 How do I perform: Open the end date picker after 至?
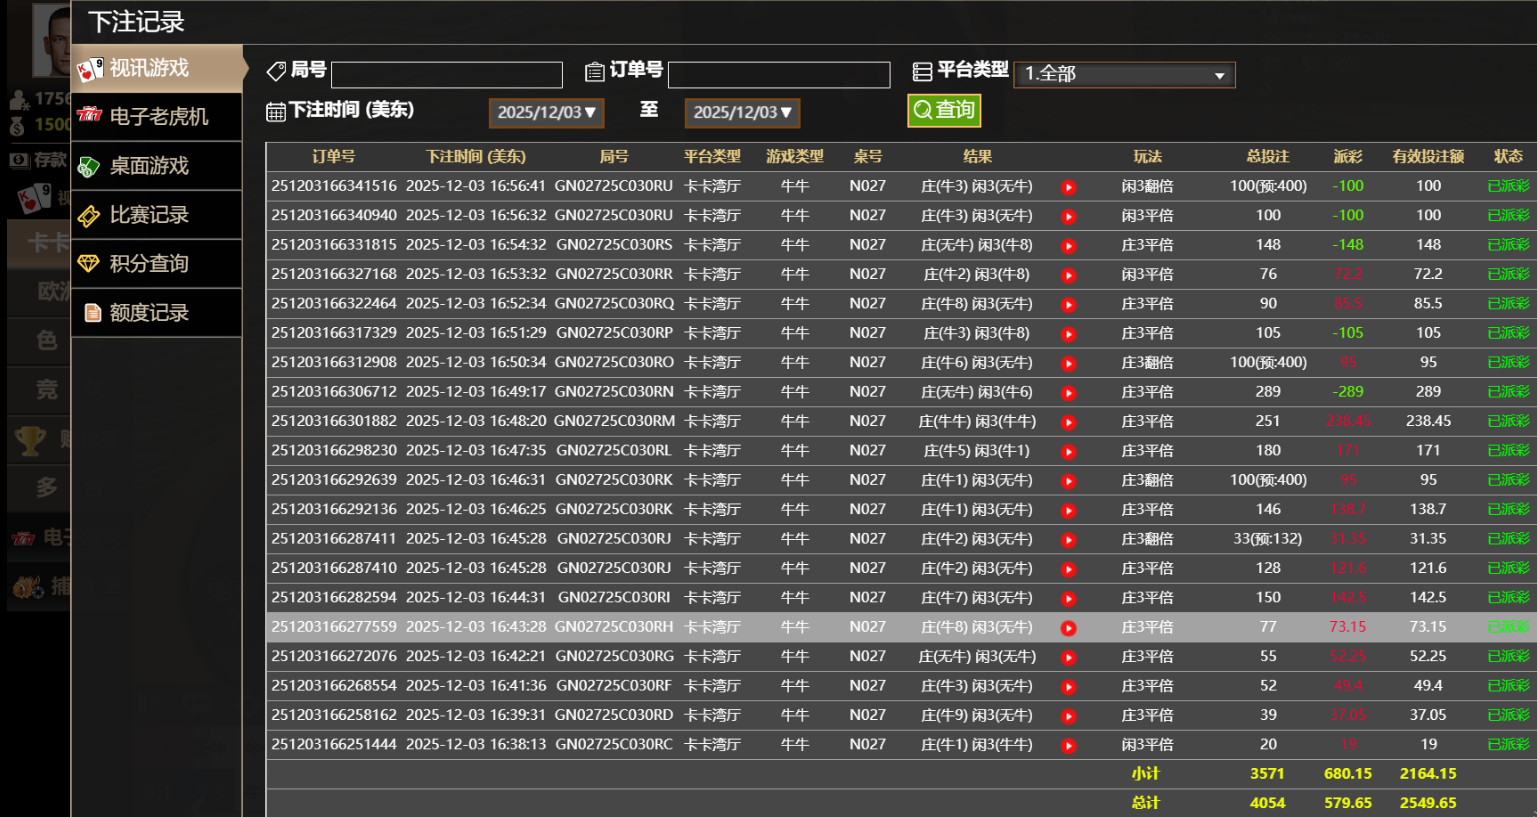[742, 113]
